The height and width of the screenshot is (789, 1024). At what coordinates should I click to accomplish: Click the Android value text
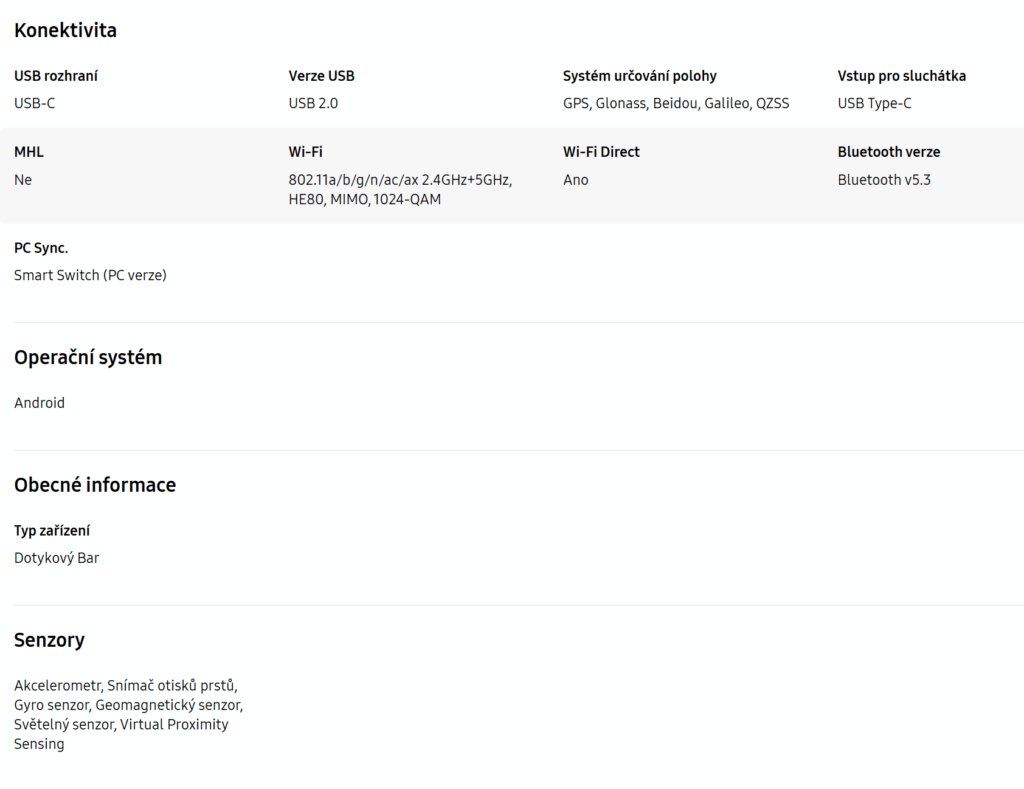click(x=39, y=403)
